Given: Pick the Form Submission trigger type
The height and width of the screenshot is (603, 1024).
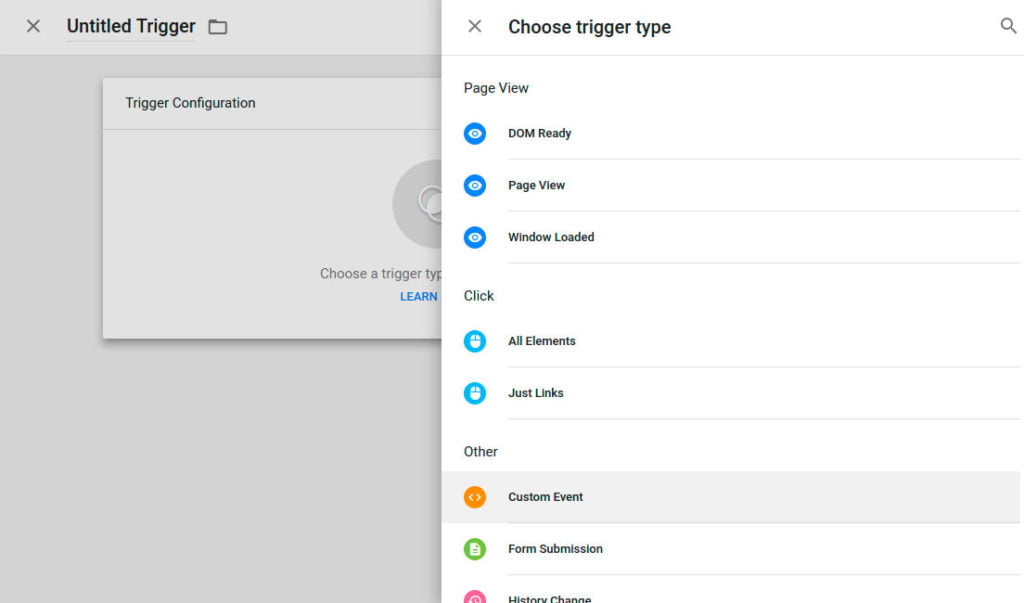Looking at the screenshot, I should point(555,549).
